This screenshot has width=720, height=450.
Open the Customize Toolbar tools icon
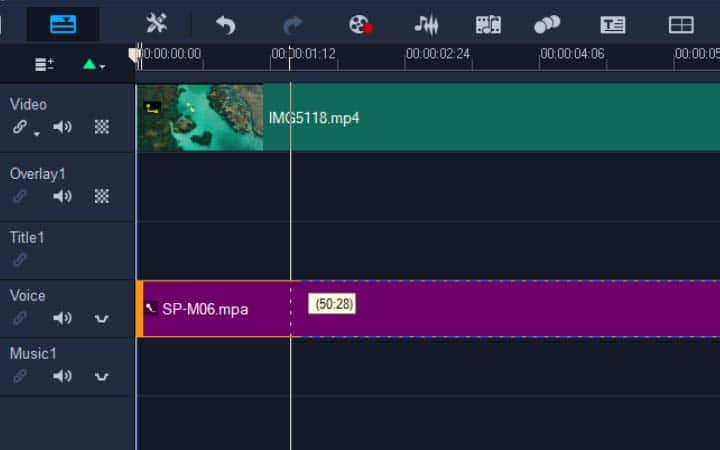coord(157,23)
